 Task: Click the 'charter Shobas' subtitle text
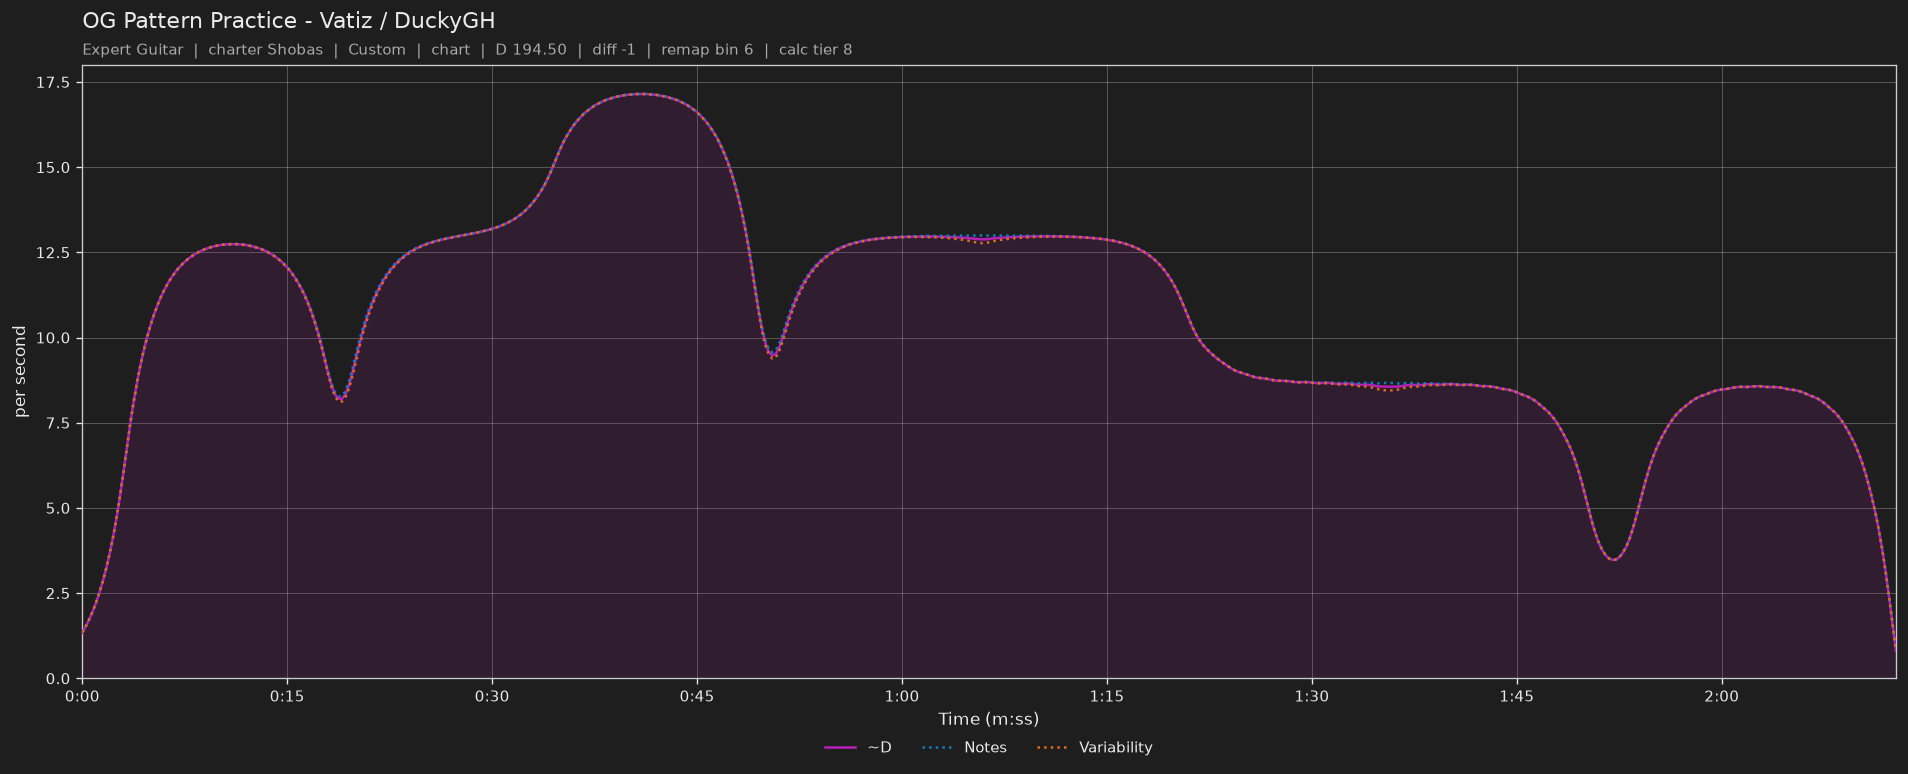265,50
